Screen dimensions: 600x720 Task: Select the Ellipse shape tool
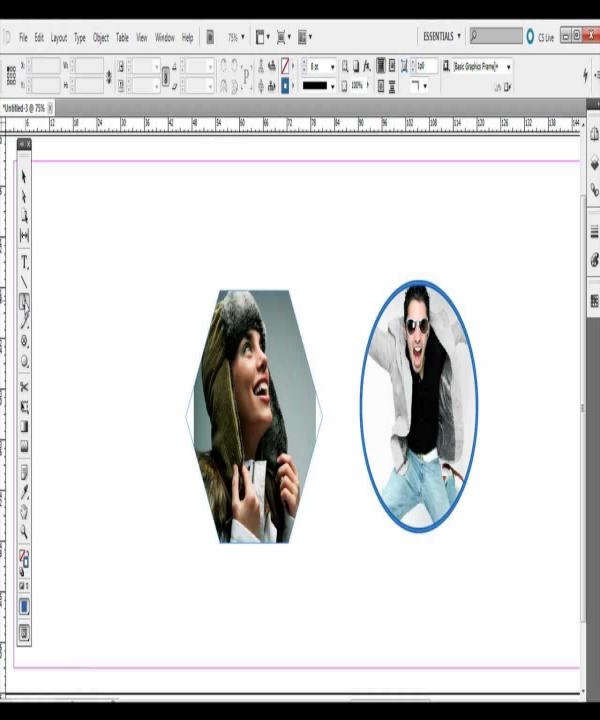[24, 361]
